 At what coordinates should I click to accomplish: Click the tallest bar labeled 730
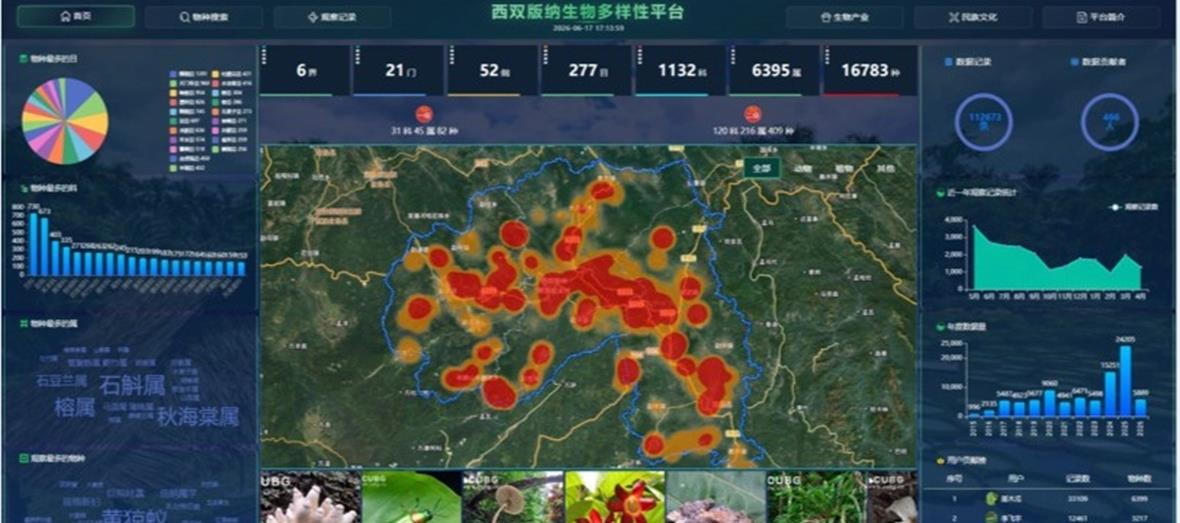(33, 245)
